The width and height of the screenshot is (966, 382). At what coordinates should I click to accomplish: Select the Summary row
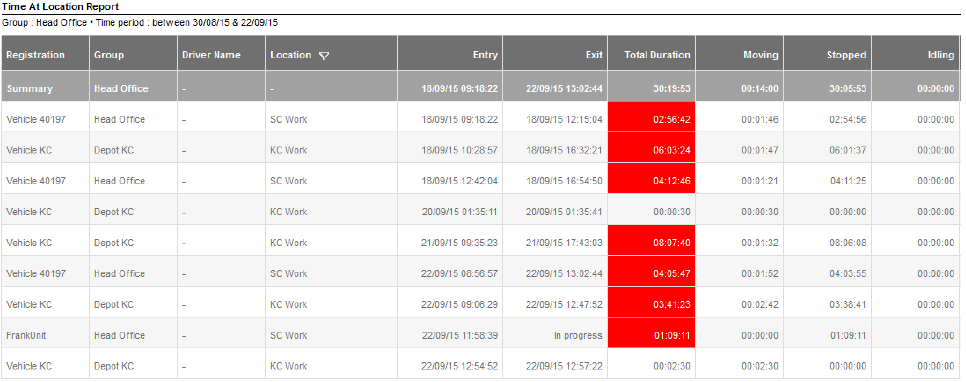(481, 86)
